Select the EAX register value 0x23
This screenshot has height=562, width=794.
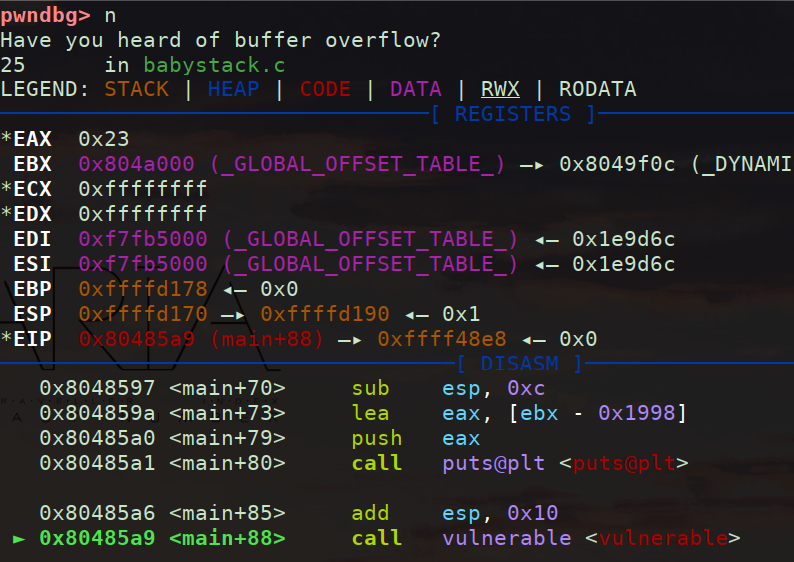click(x=104, y=140)
